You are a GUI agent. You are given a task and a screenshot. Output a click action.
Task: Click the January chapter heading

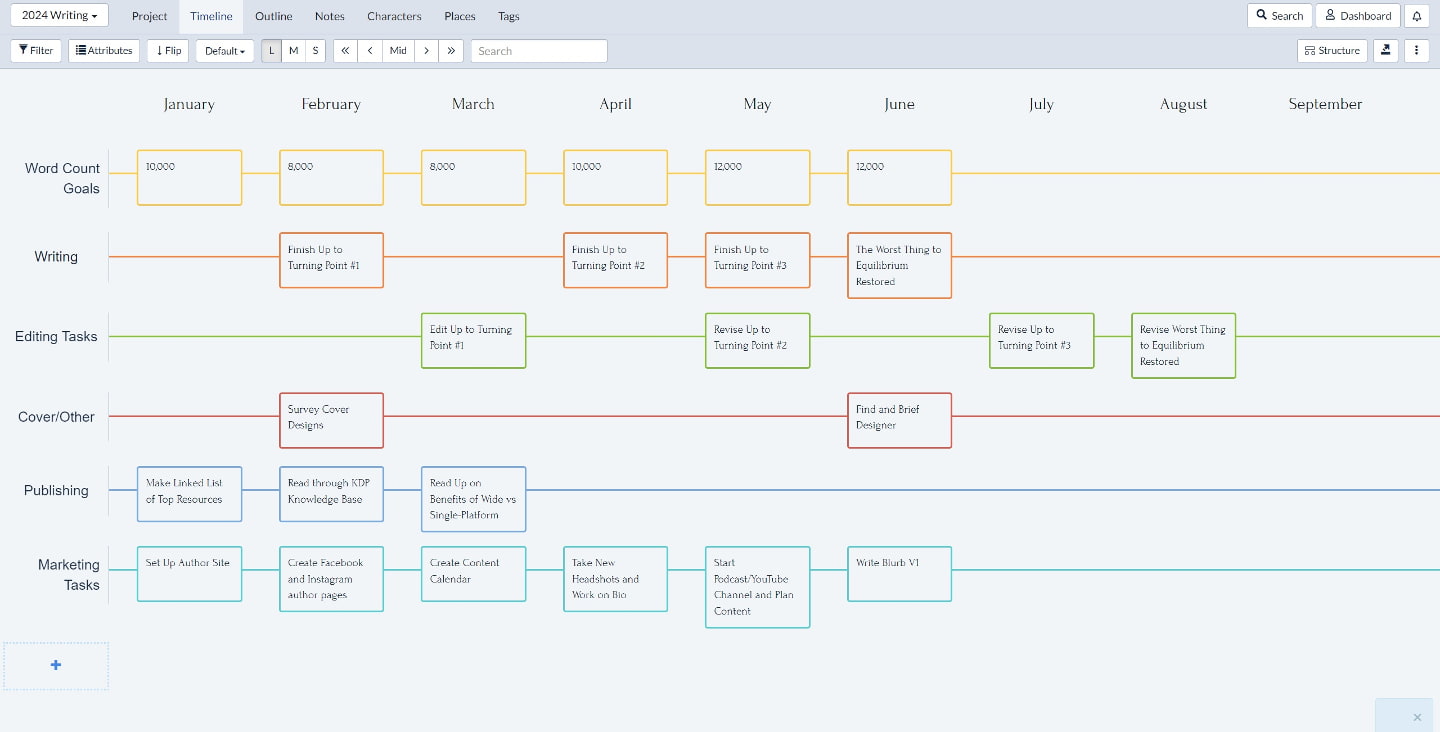coord(189,104)
